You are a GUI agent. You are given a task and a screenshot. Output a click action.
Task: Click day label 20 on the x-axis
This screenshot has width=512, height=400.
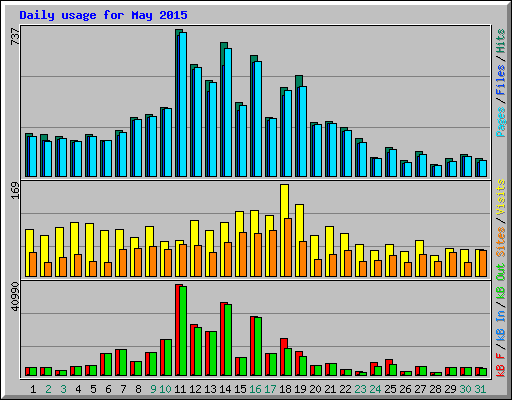click(x=315, y=389)
